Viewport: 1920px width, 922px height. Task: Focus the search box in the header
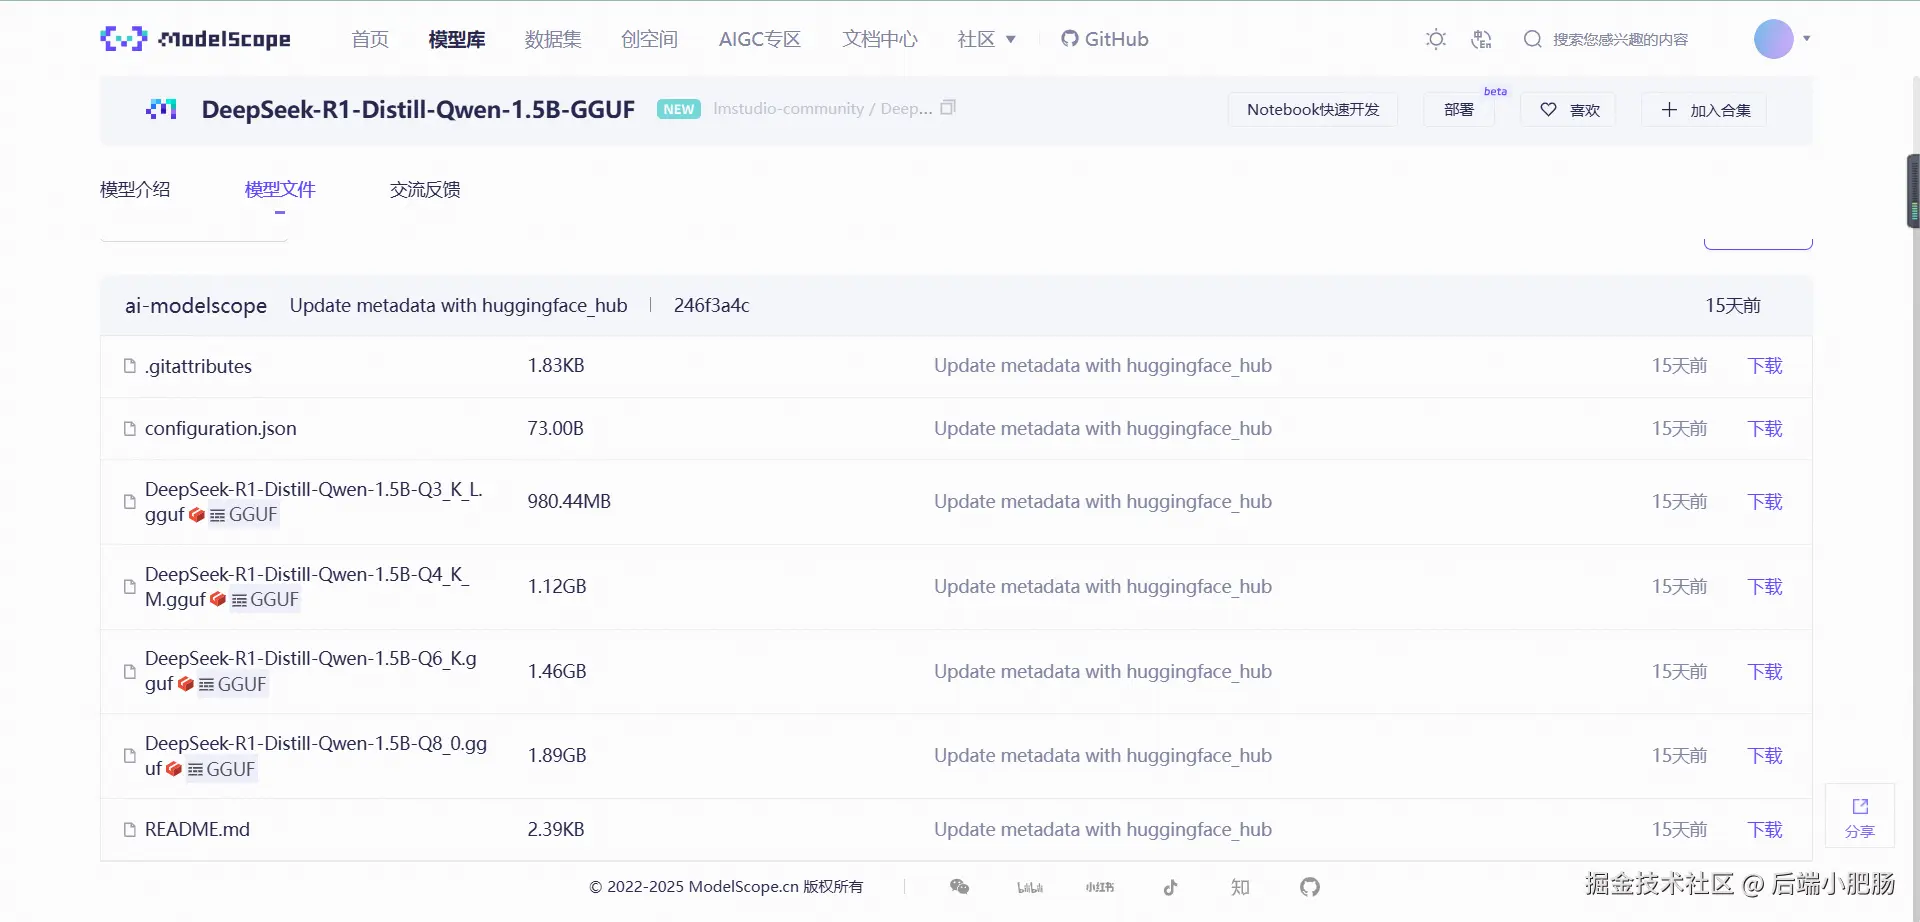click(x=1620, y=39)
